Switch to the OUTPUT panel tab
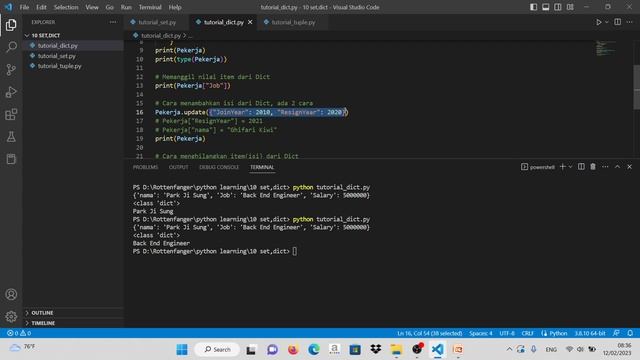 [x=178, y=167]
